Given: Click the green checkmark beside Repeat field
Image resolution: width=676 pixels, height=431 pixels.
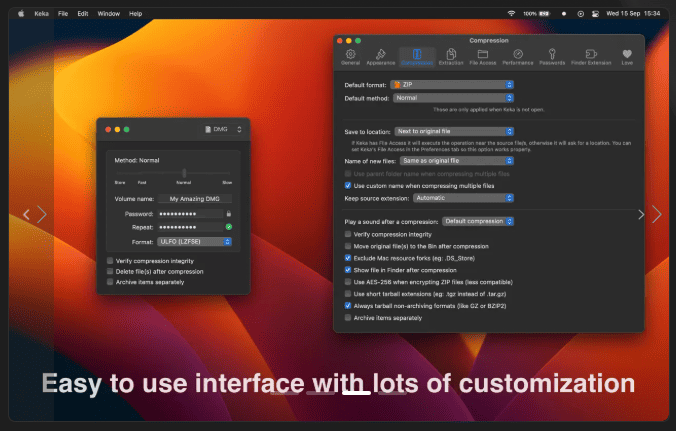Looking at the screenshot, I should (229, 227).
